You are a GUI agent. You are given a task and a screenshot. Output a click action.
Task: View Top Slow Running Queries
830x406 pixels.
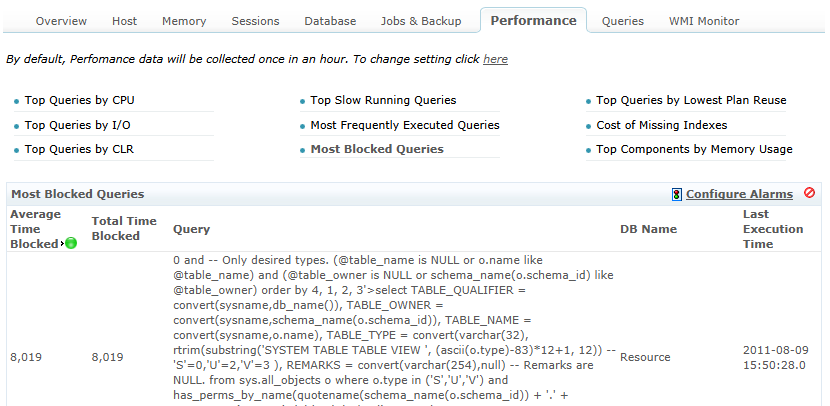(x=383, y=100)
